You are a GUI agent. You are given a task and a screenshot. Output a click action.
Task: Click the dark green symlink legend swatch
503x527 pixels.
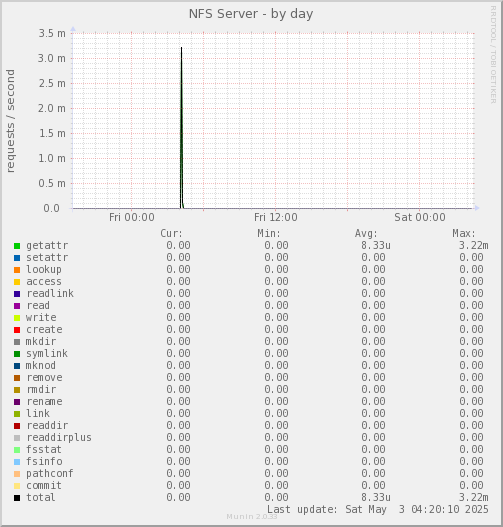tap(17, 354)
